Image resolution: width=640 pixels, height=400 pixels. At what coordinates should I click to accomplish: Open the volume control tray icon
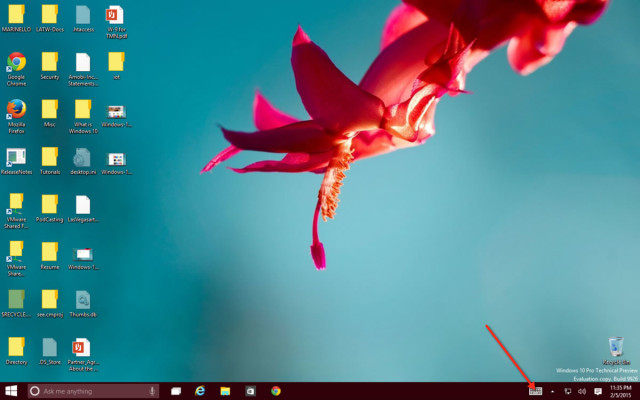(582, 391)
